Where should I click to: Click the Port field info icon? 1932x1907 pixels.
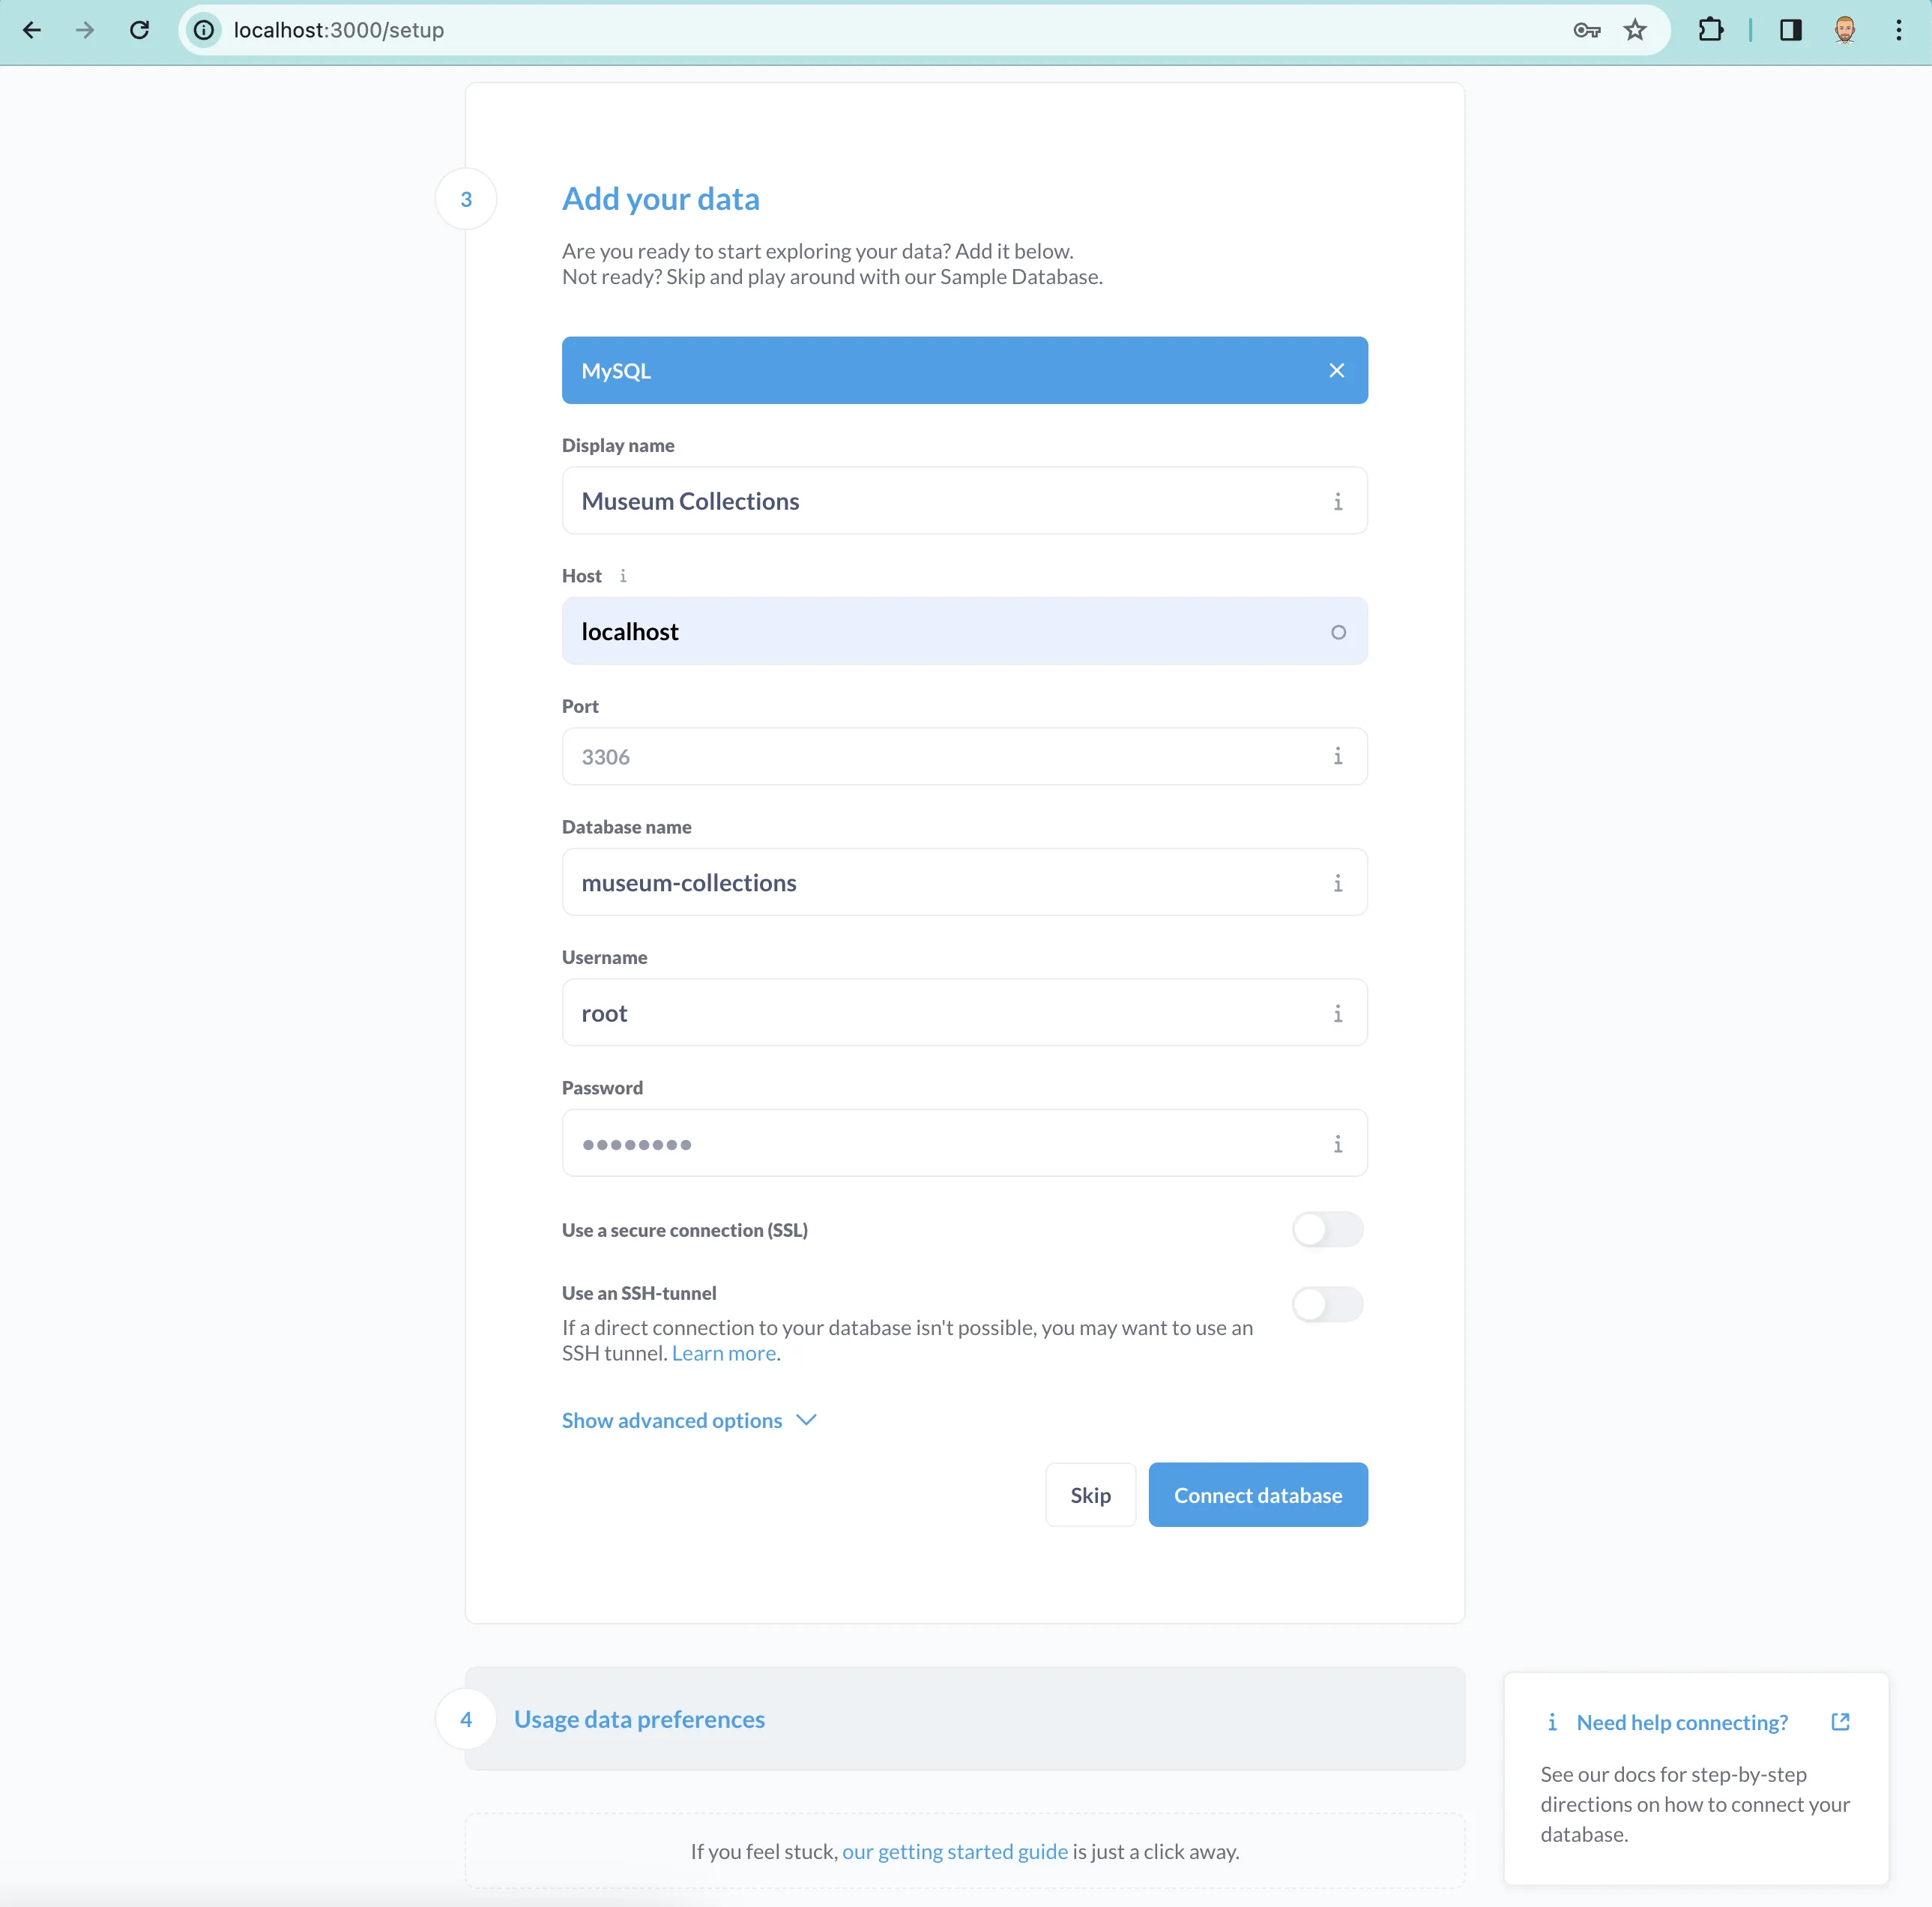(x=1337, y=756)
